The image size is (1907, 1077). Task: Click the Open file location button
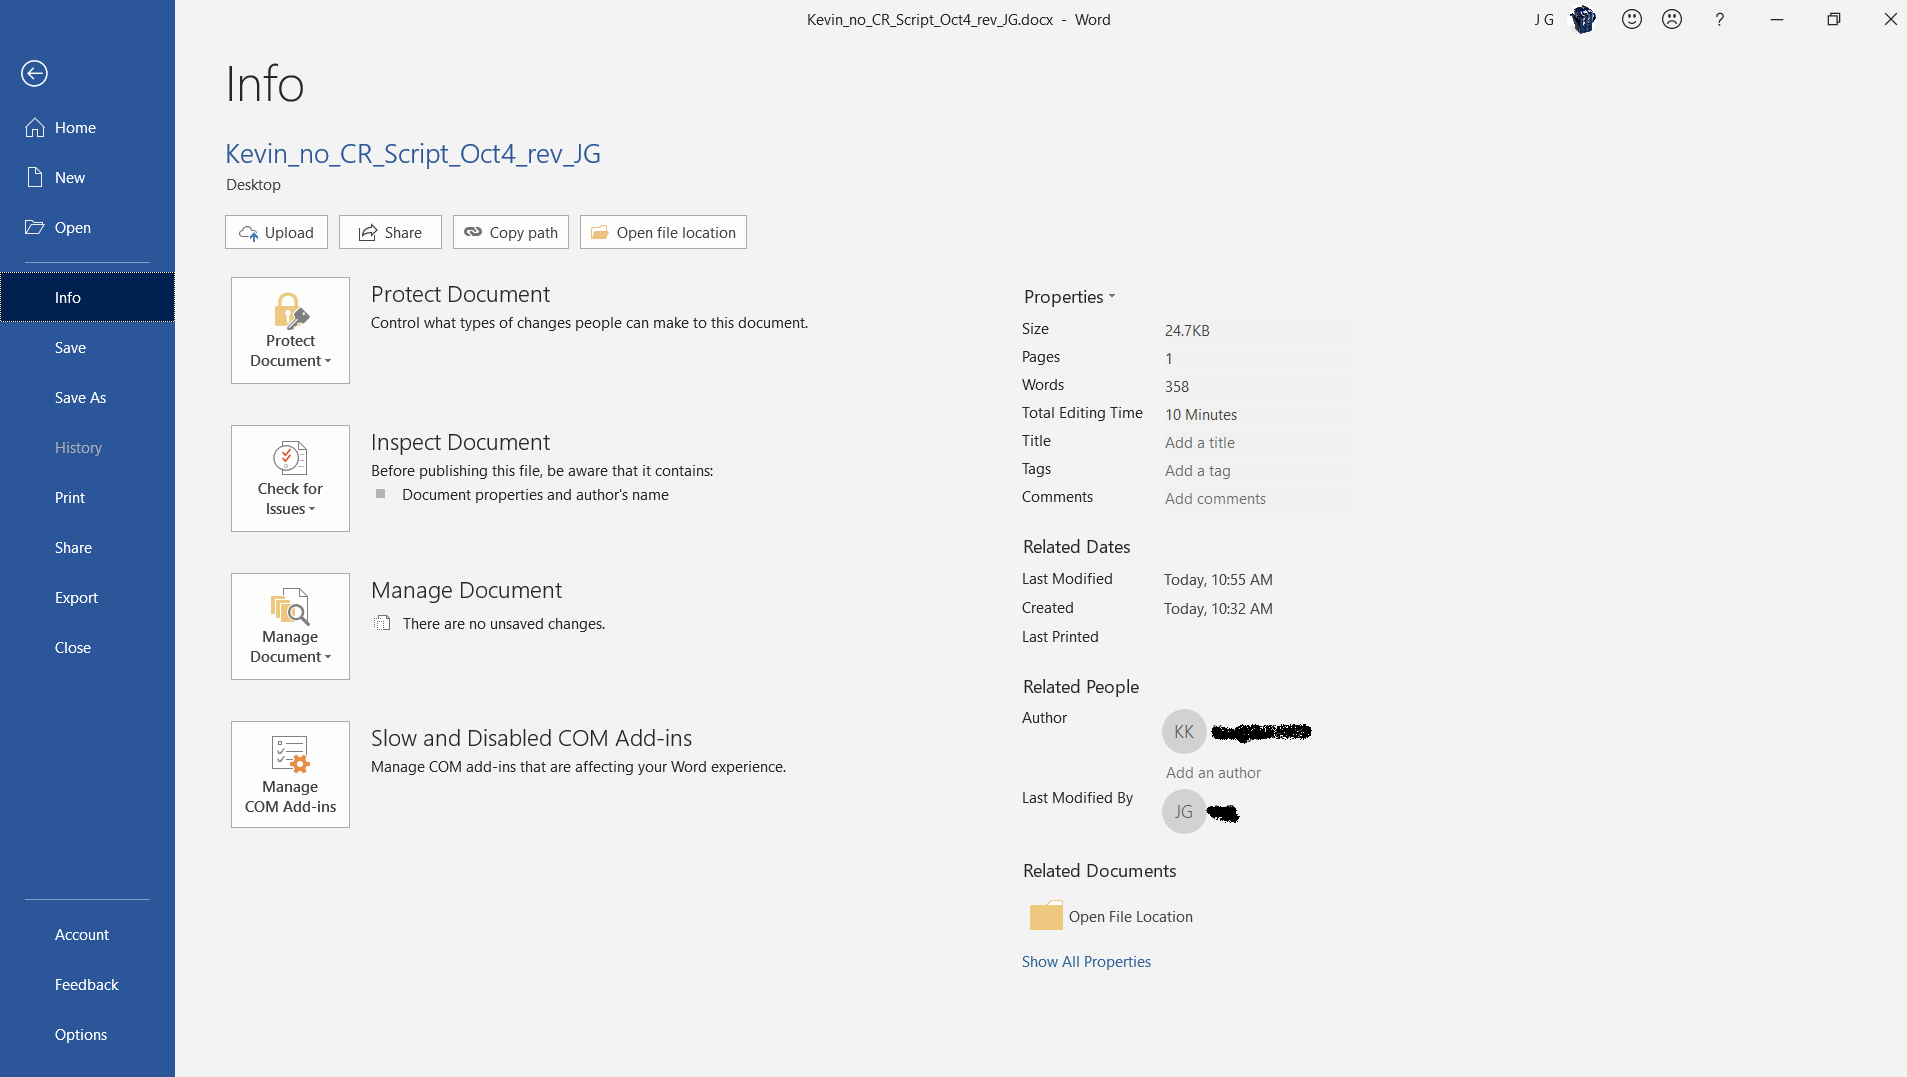point(663,233)
